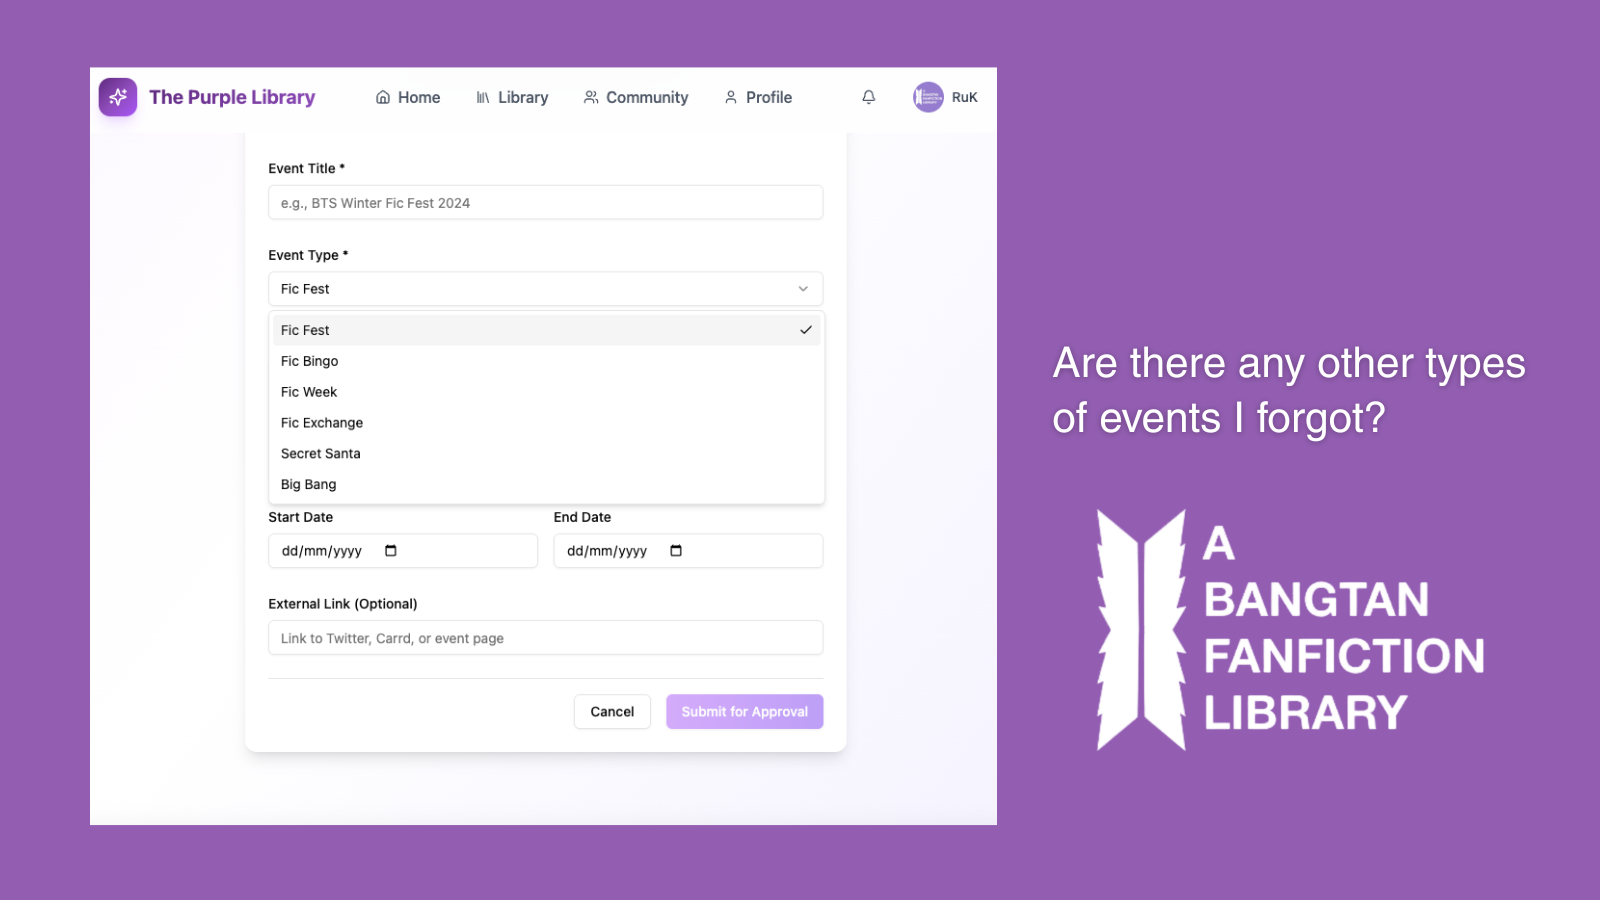The width and height of the screenshot is (1600, 900).
Task: Open the Profile nav item
Action: pos(758,97)
